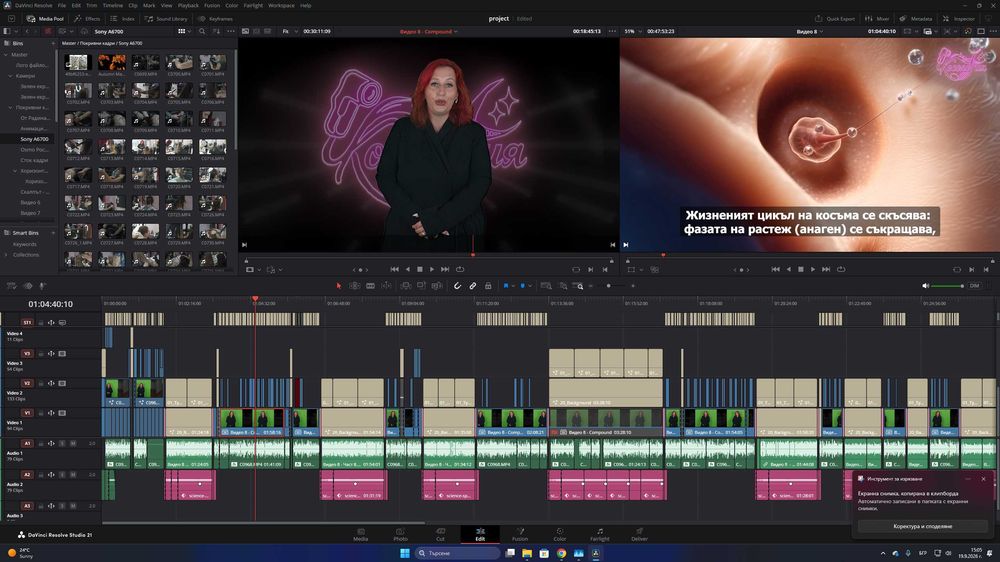Screen dimensions: 1000x562
Task: Open Google Chrome from the taskbar
Action: point(561,553)
